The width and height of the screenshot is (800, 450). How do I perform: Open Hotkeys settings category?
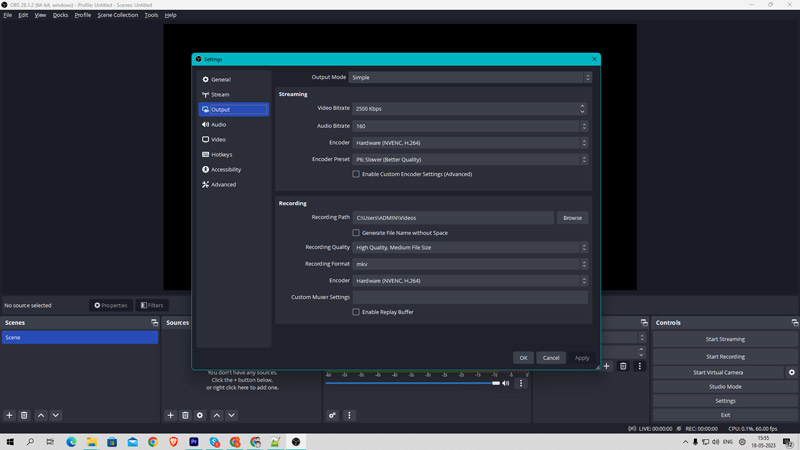233,155
